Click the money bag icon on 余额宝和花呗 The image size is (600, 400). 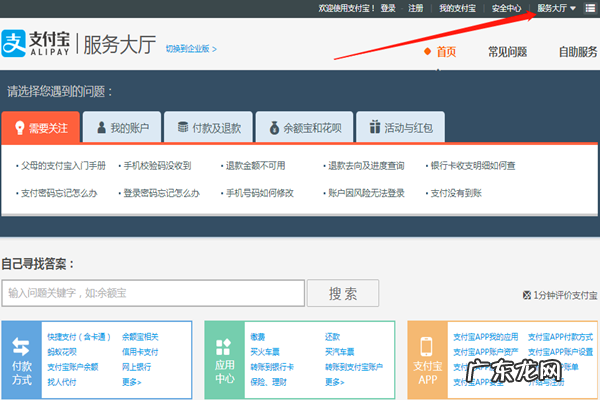click(274, 128)
